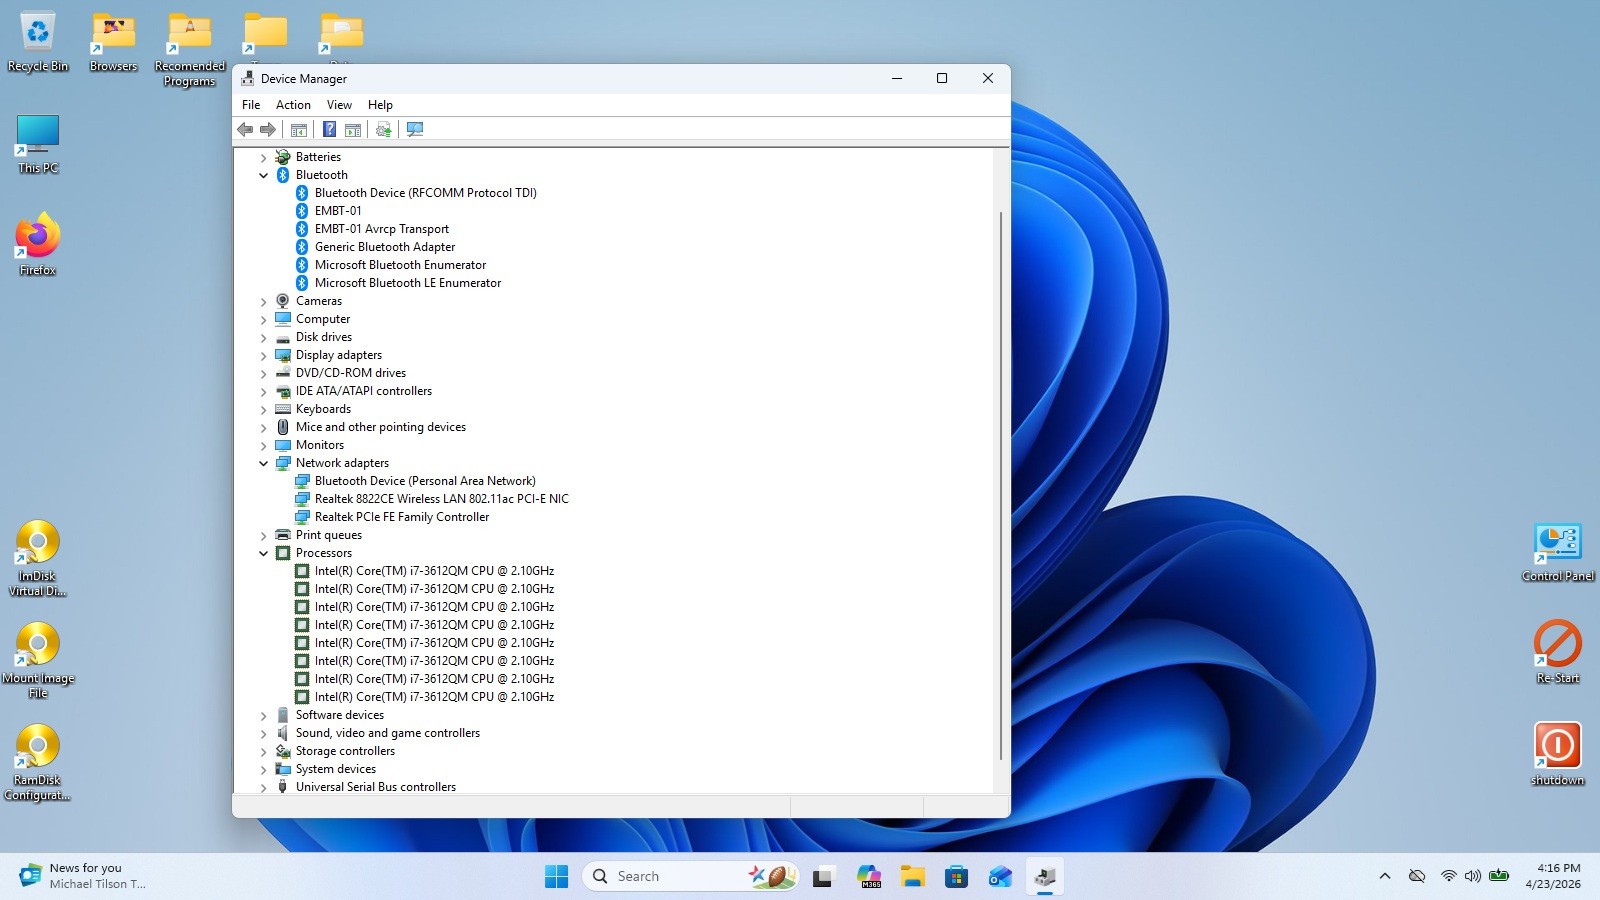
Task: Select the Recomended Programs desktop folder
Action: click(x=190, y=50)
